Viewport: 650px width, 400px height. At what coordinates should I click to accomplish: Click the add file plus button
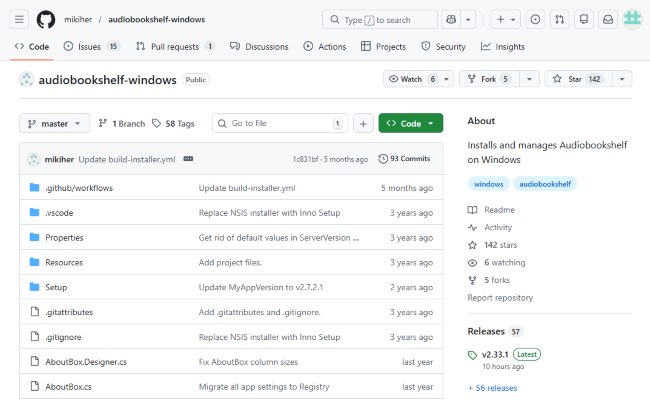click(363, 124)
